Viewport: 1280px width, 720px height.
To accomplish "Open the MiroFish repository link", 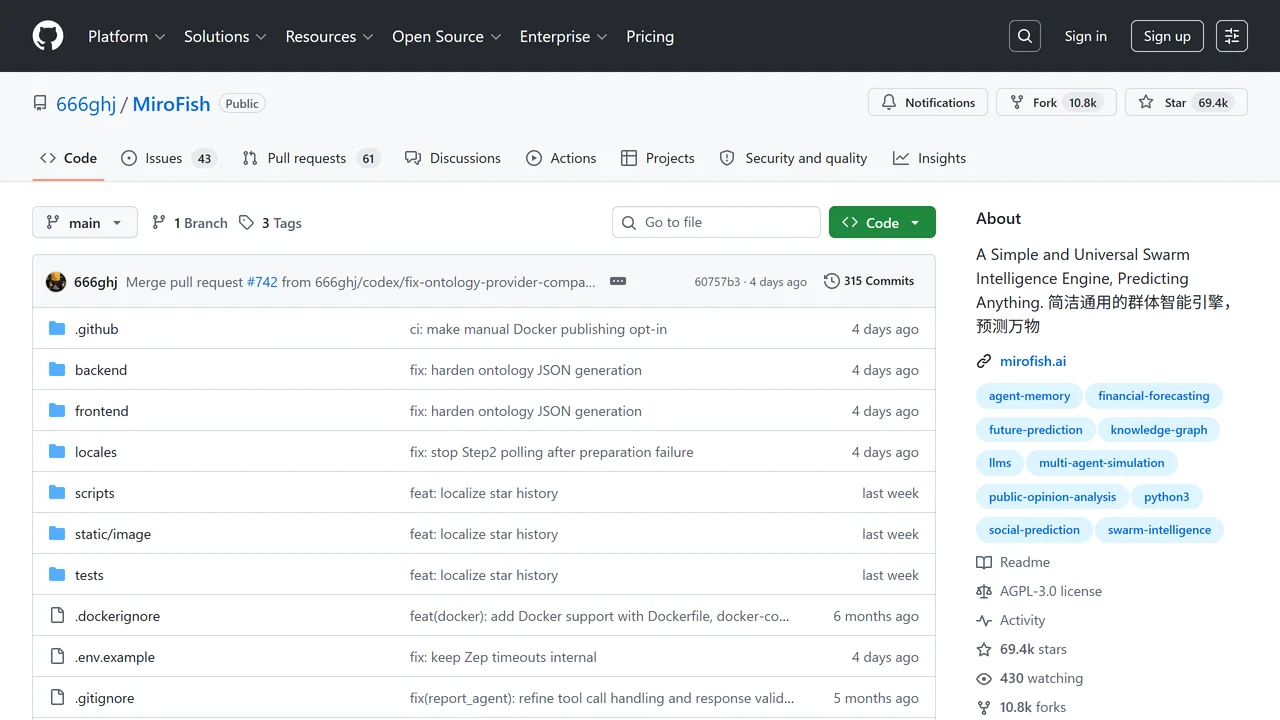I will tap(171, 104).
